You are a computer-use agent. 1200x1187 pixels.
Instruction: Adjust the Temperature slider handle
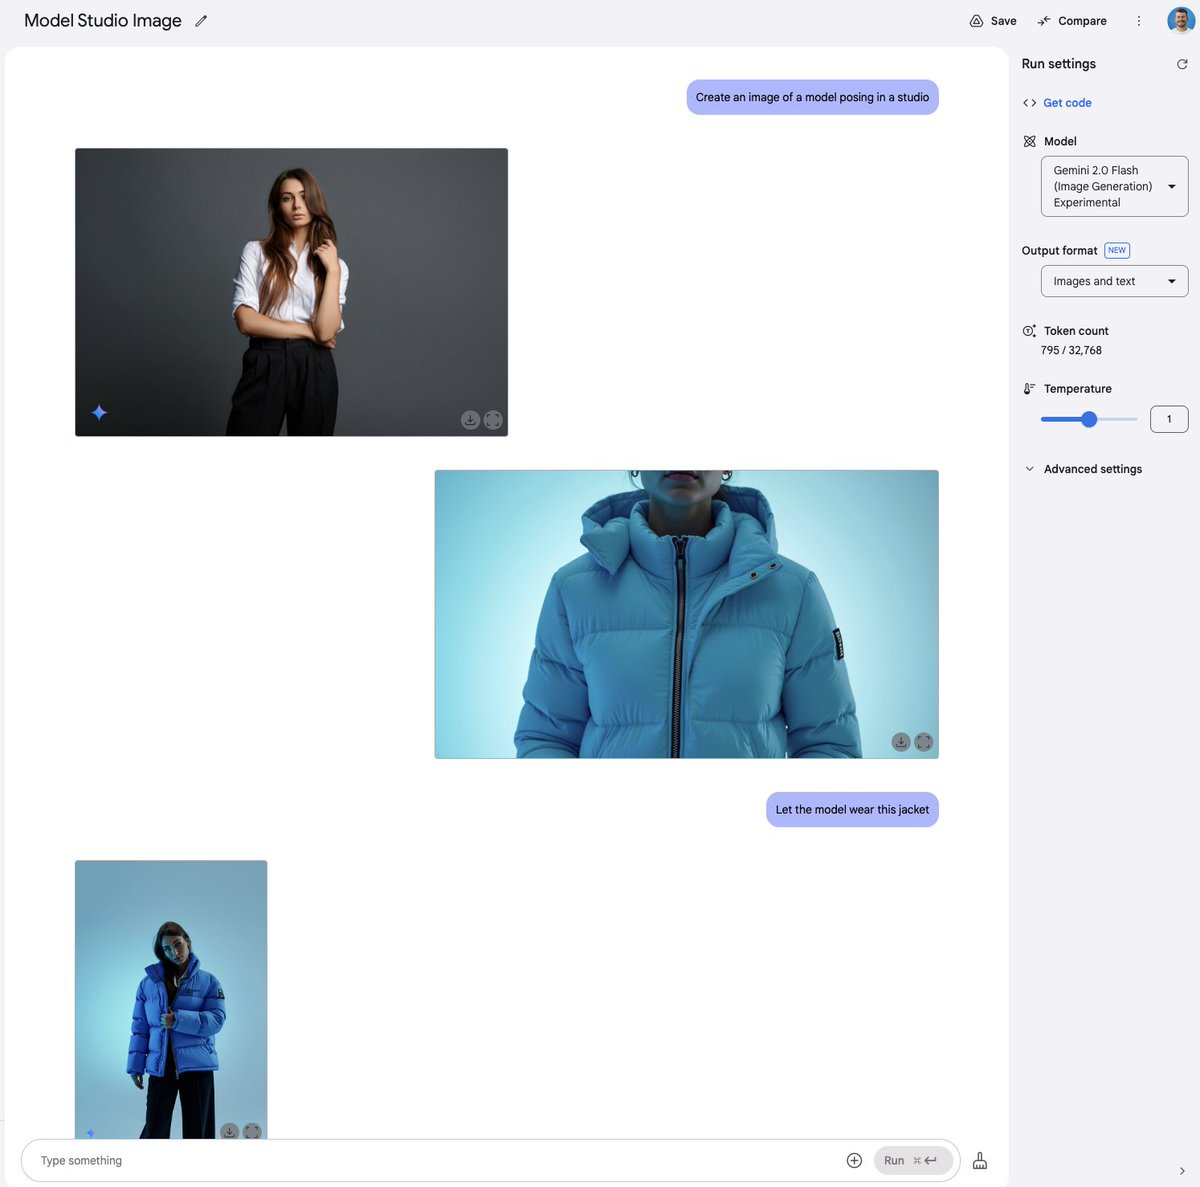click(1089, 419)
